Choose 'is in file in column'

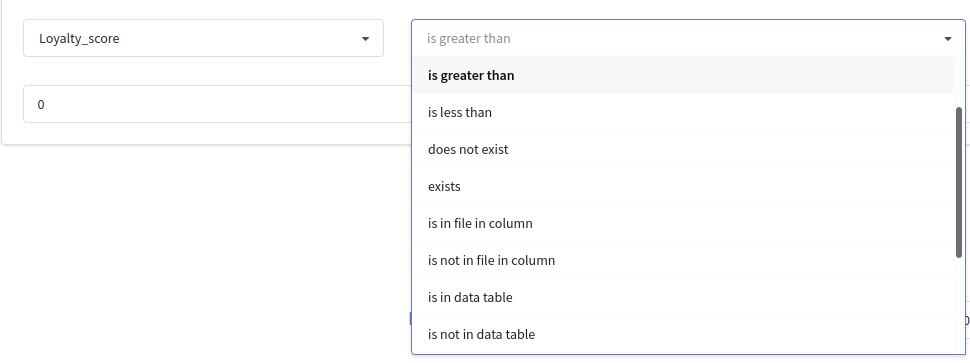[683, 223]
